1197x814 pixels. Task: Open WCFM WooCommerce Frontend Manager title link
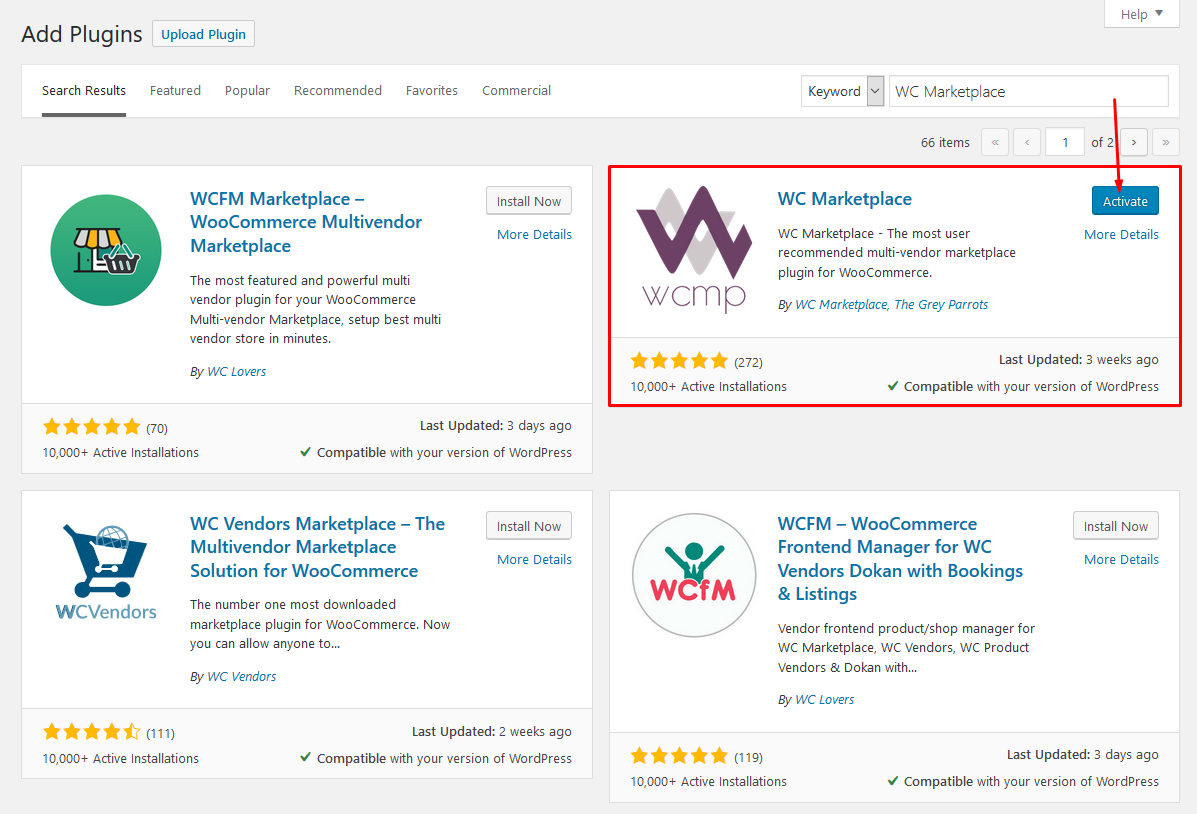(x=900, y=559)
